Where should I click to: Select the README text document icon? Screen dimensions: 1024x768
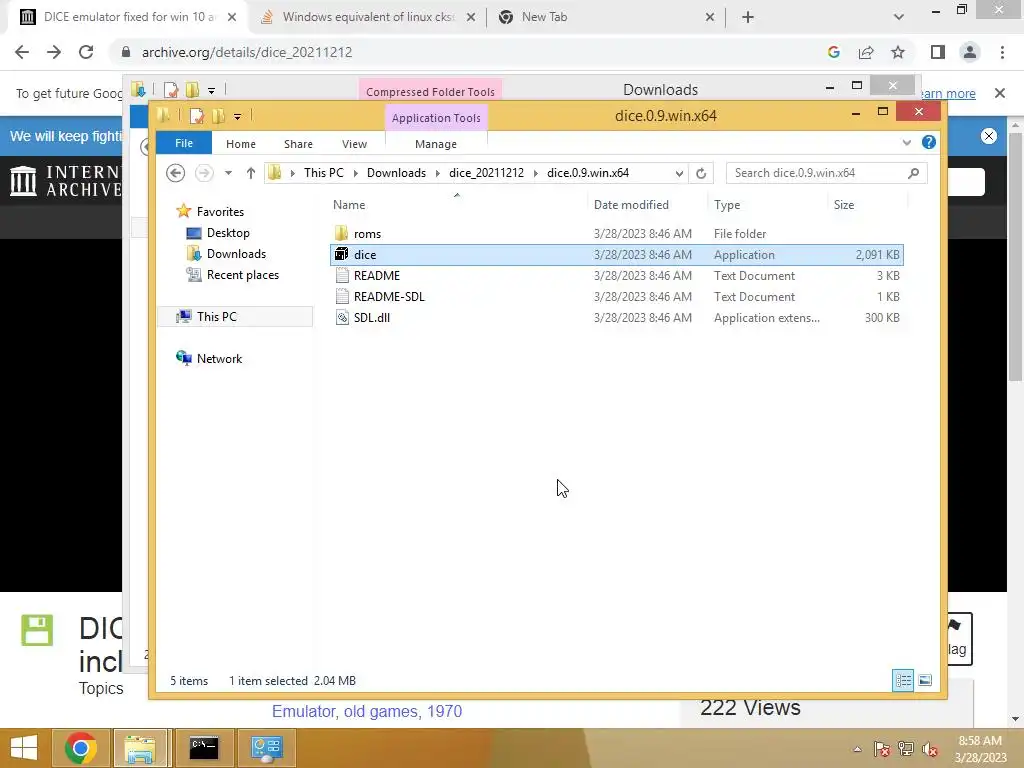point(342,276)
